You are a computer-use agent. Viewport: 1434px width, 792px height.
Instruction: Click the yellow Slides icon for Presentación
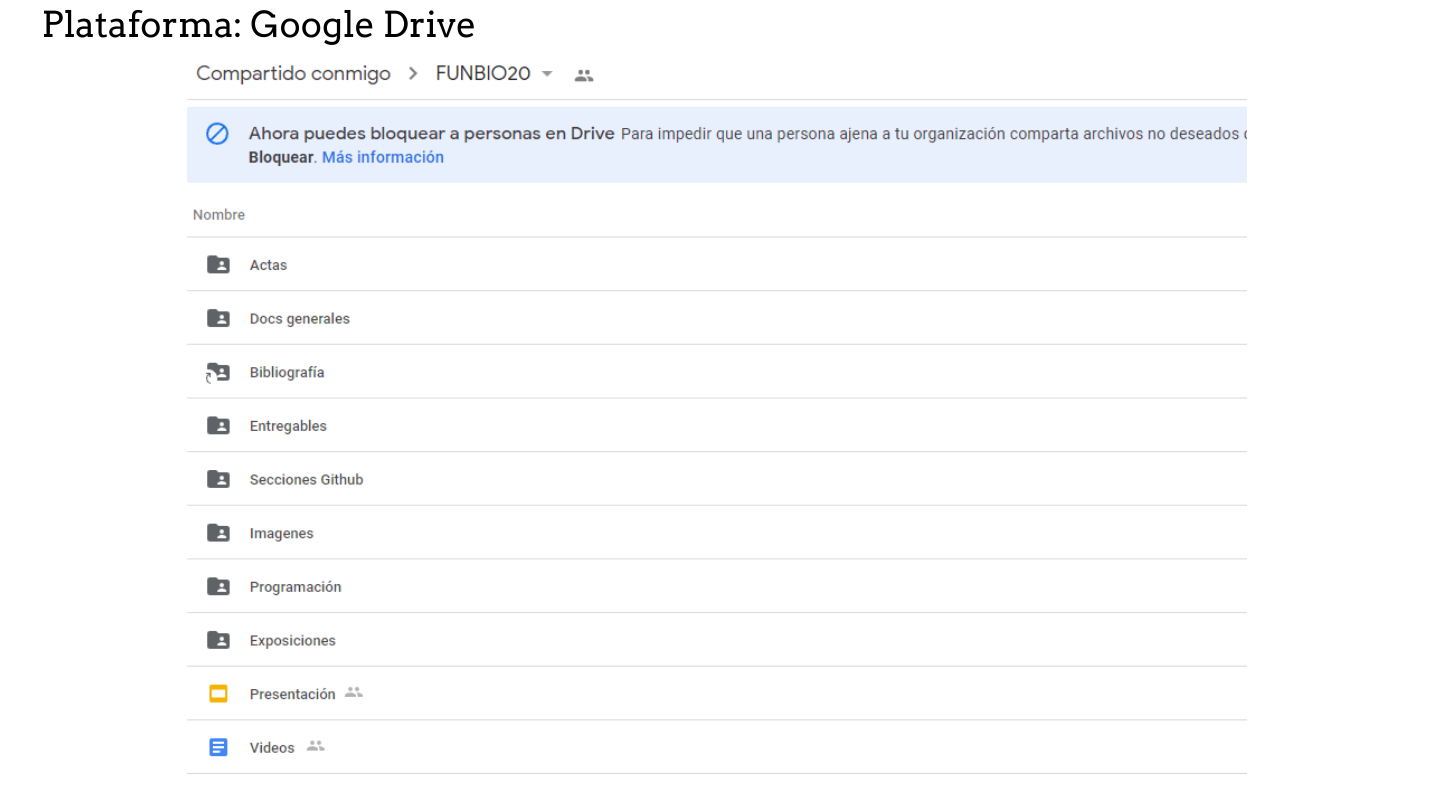coord(218,694)
